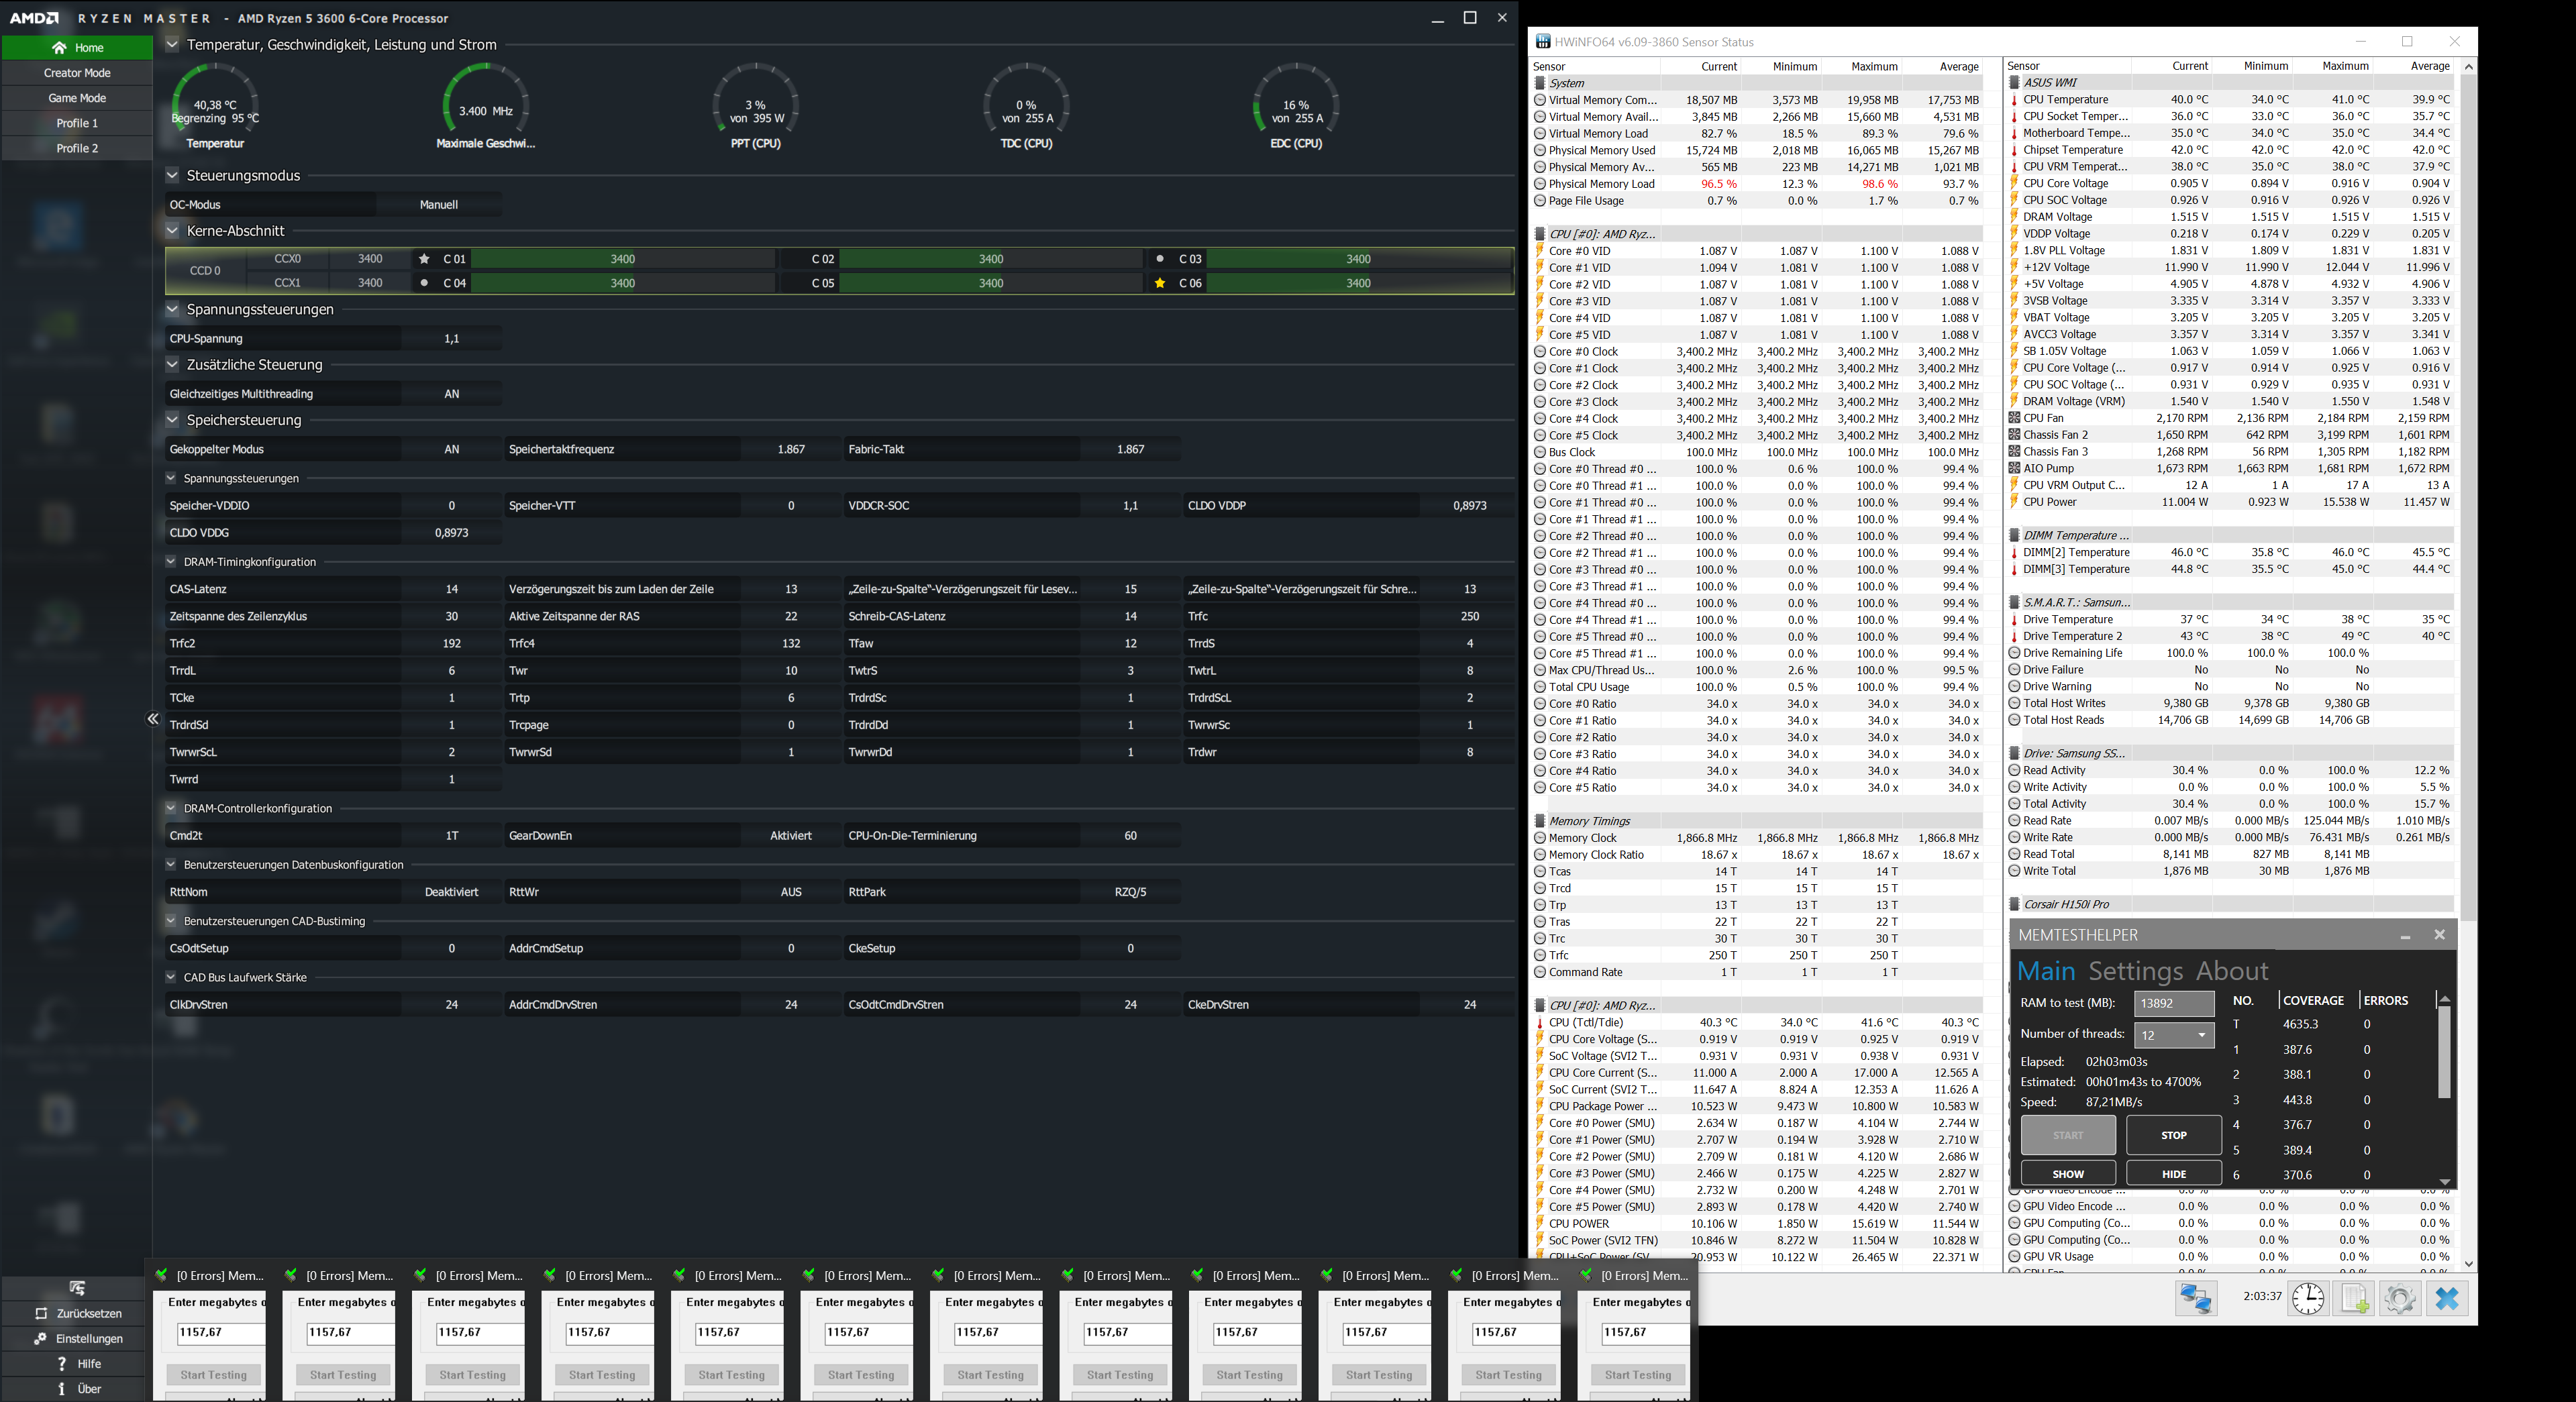Collapse the DRAM-Timingkonfiguration section
The image size is (2576, 1402).
(171, 561)
